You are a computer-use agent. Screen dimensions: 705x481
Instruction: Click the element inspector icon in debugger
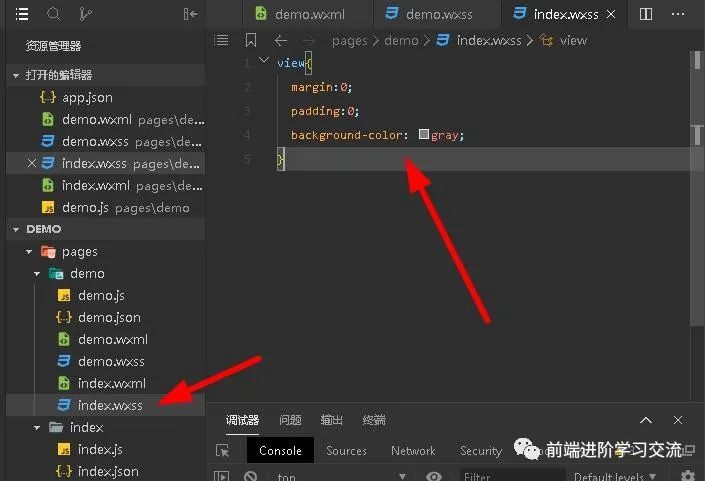click(x=222, y=451)
